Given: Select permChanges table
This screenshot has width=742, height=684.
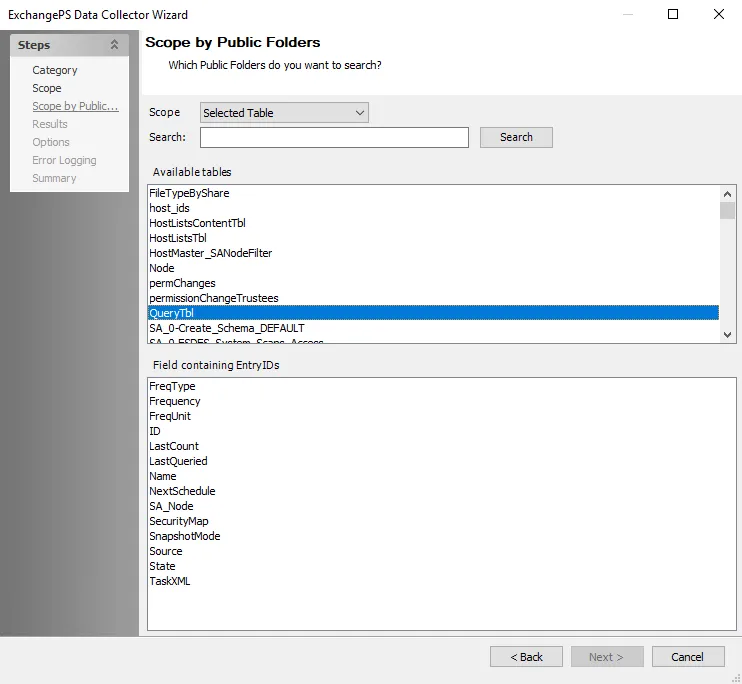Looking at the screenshot, I should pos(433,283).
